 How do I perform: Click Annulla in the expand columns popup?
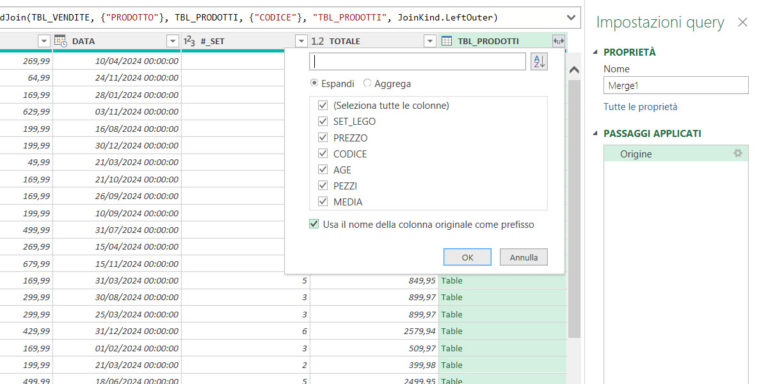click(x=524, y=257)
